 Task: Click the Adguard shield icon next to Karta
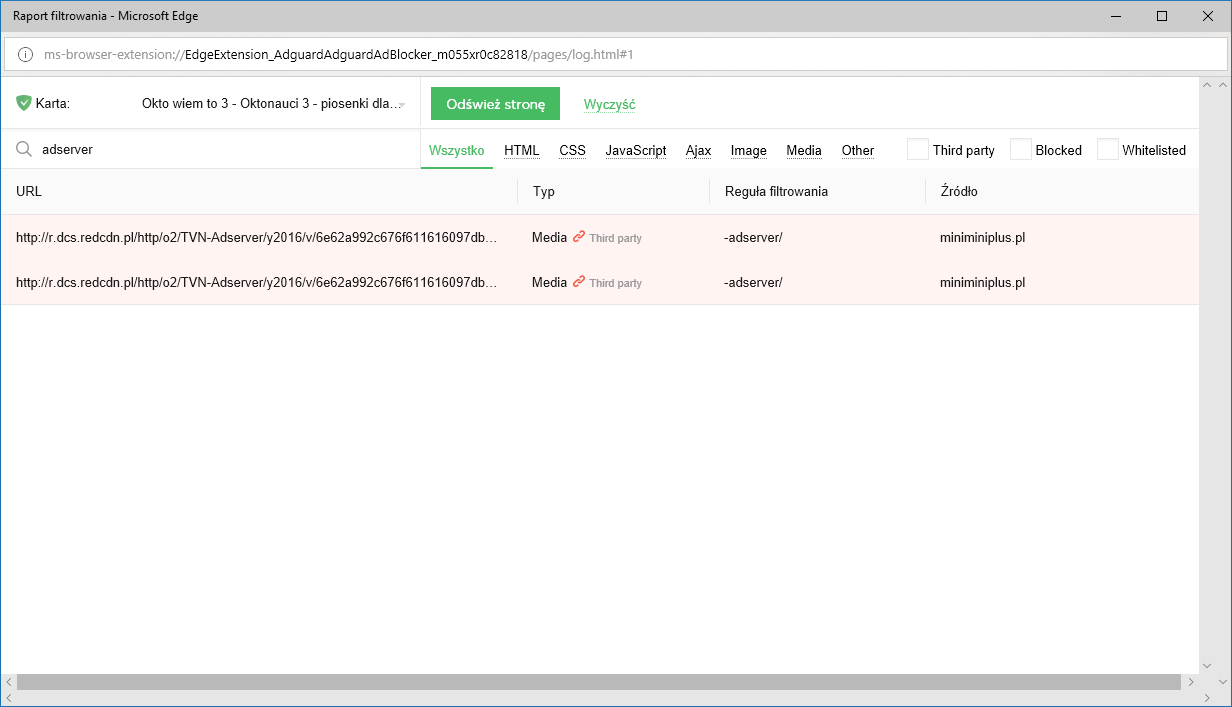[24, 103]
